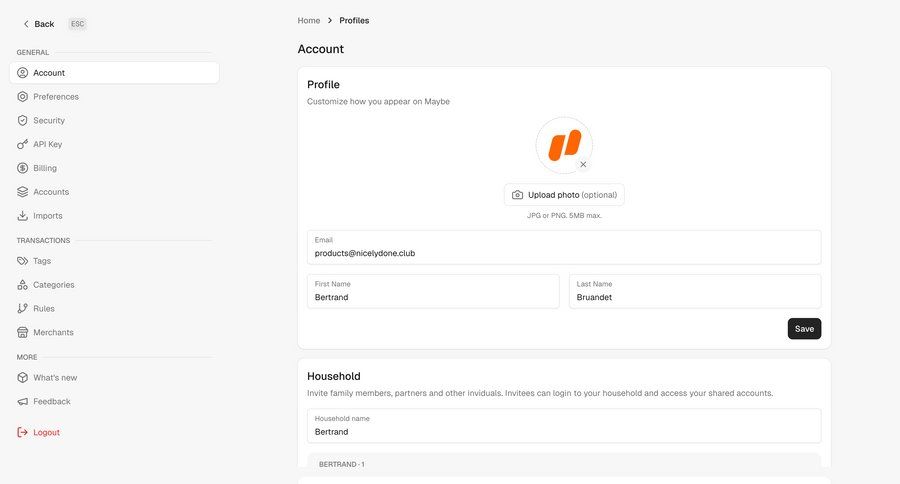This screenshot has width=900, height=484.
Task: Open Rules via its branch icon
Action: [x=22, y=308]
